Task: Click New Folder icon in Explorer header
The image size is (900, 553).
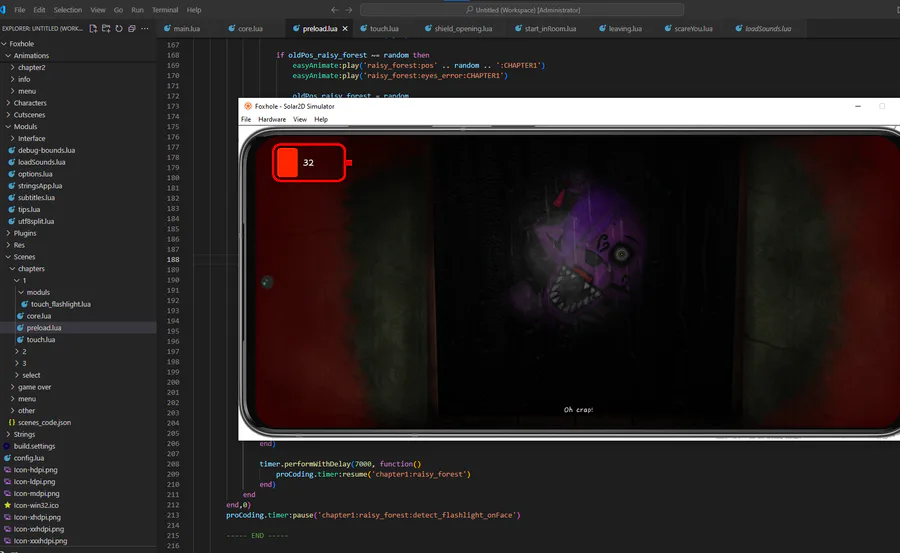Action: (x=106, y=28)
